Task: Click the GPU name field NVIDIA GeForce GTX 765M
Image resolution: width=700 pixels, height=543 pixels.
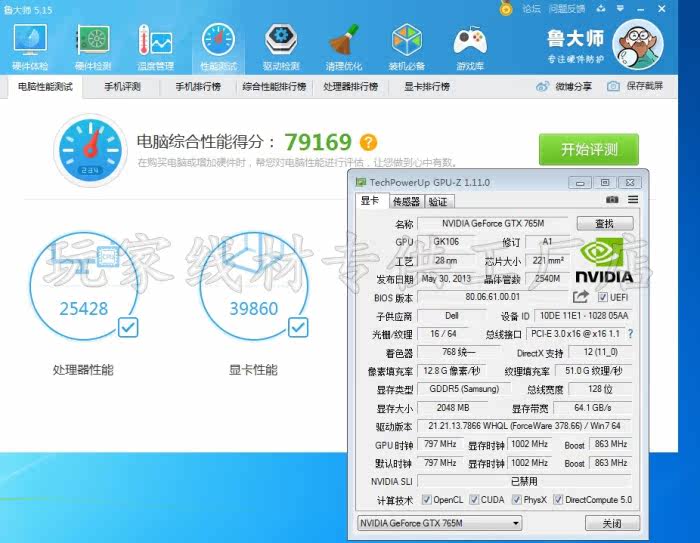Action: 492,223
